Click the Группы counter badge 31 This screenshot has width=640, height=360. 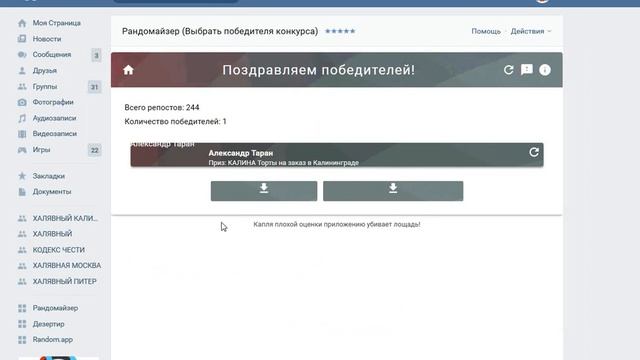click(x=94, y=87)
